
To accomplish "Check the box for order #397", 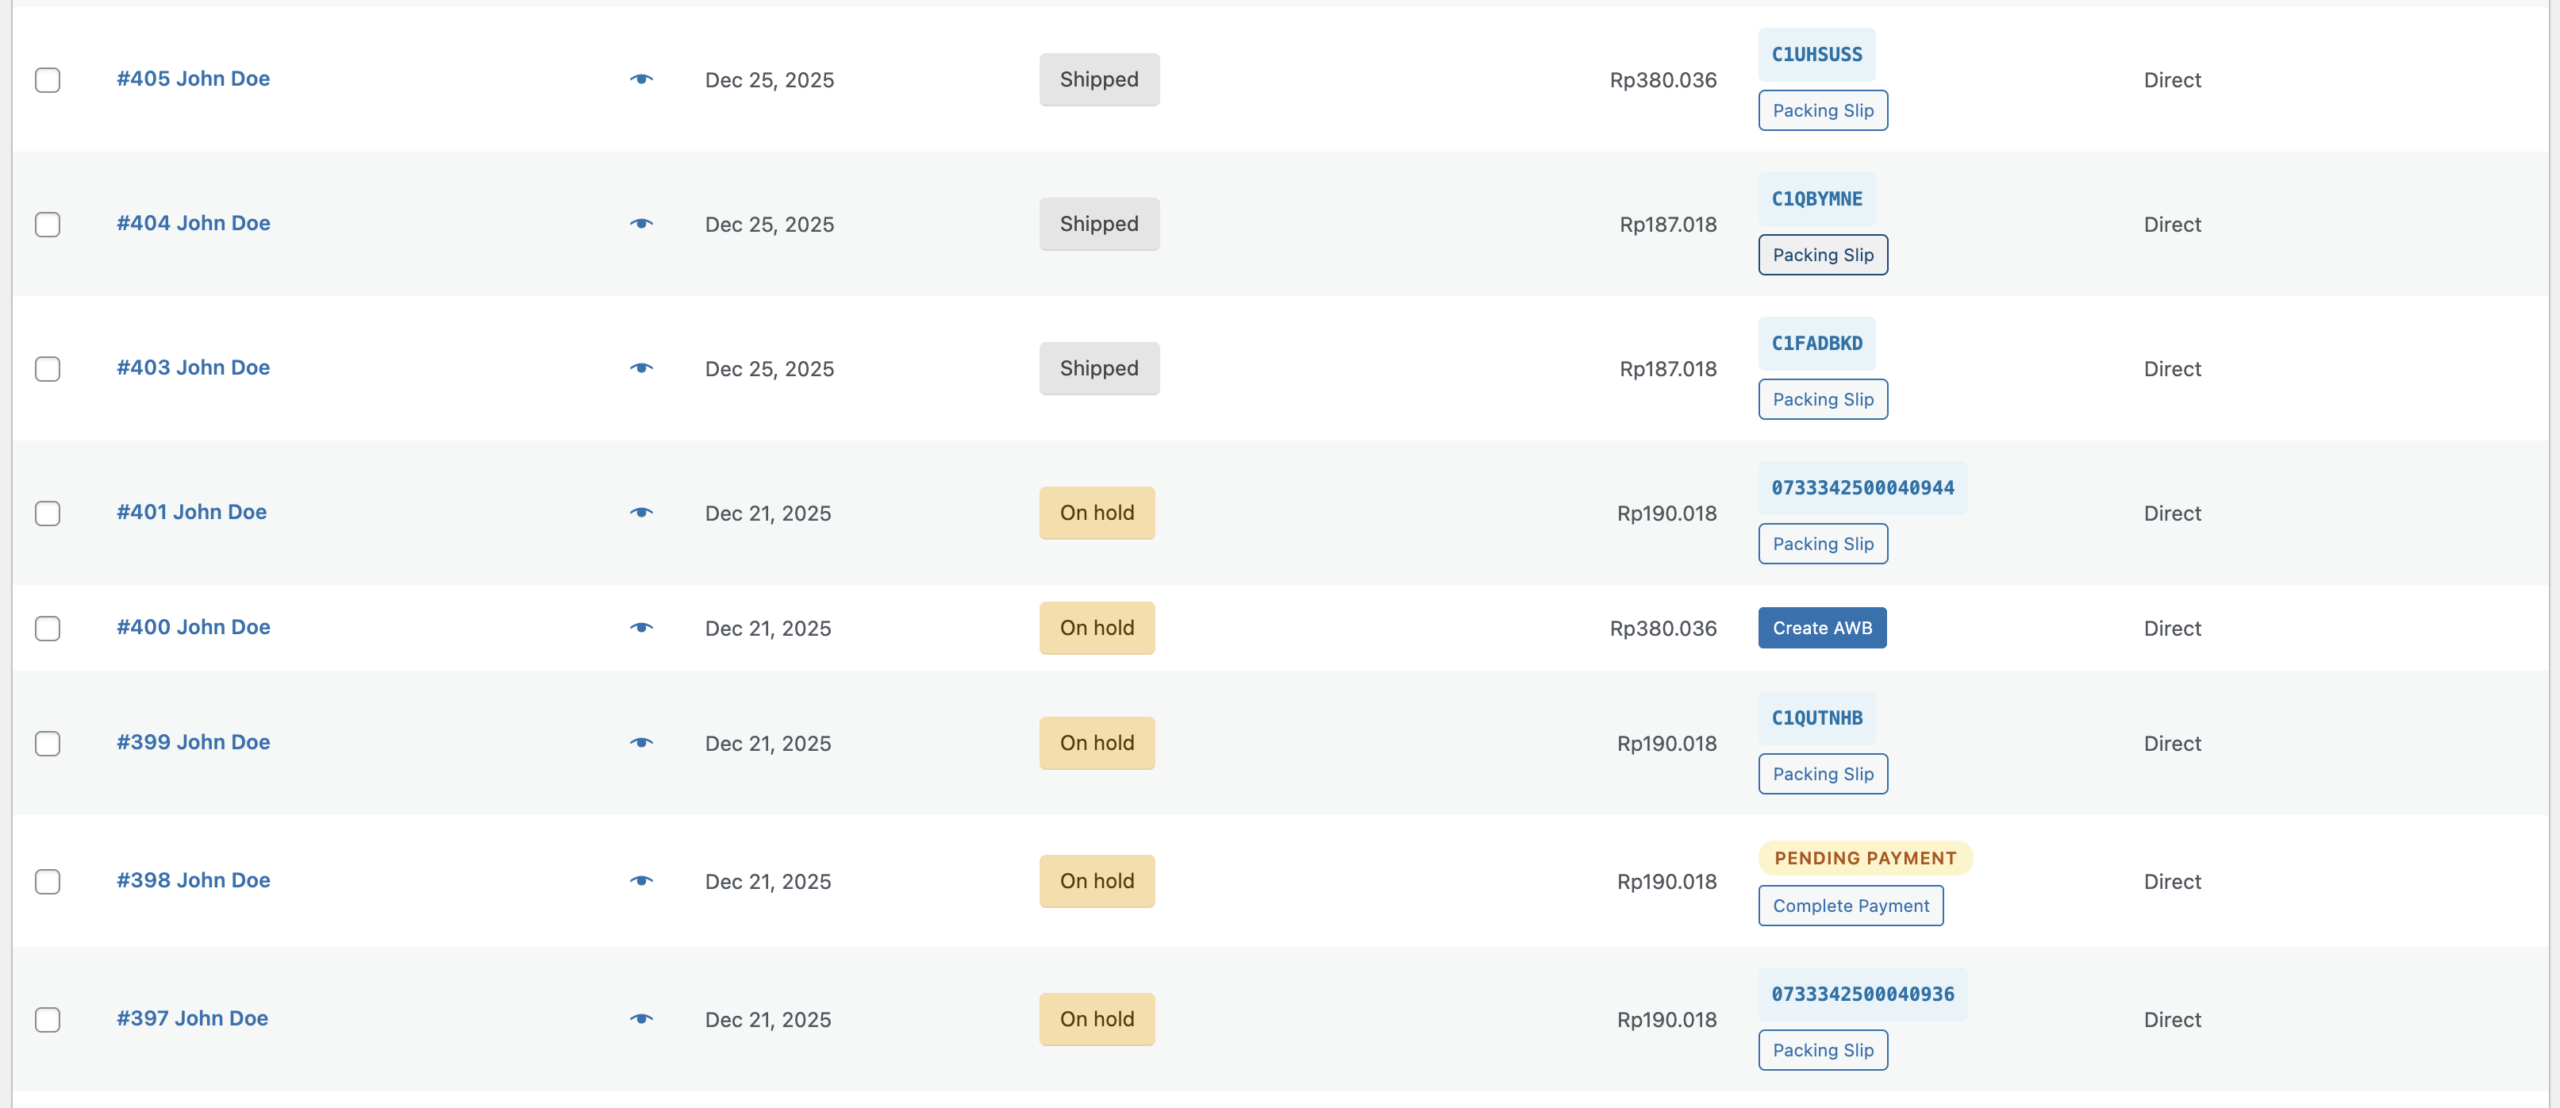I will point(48,1019).
